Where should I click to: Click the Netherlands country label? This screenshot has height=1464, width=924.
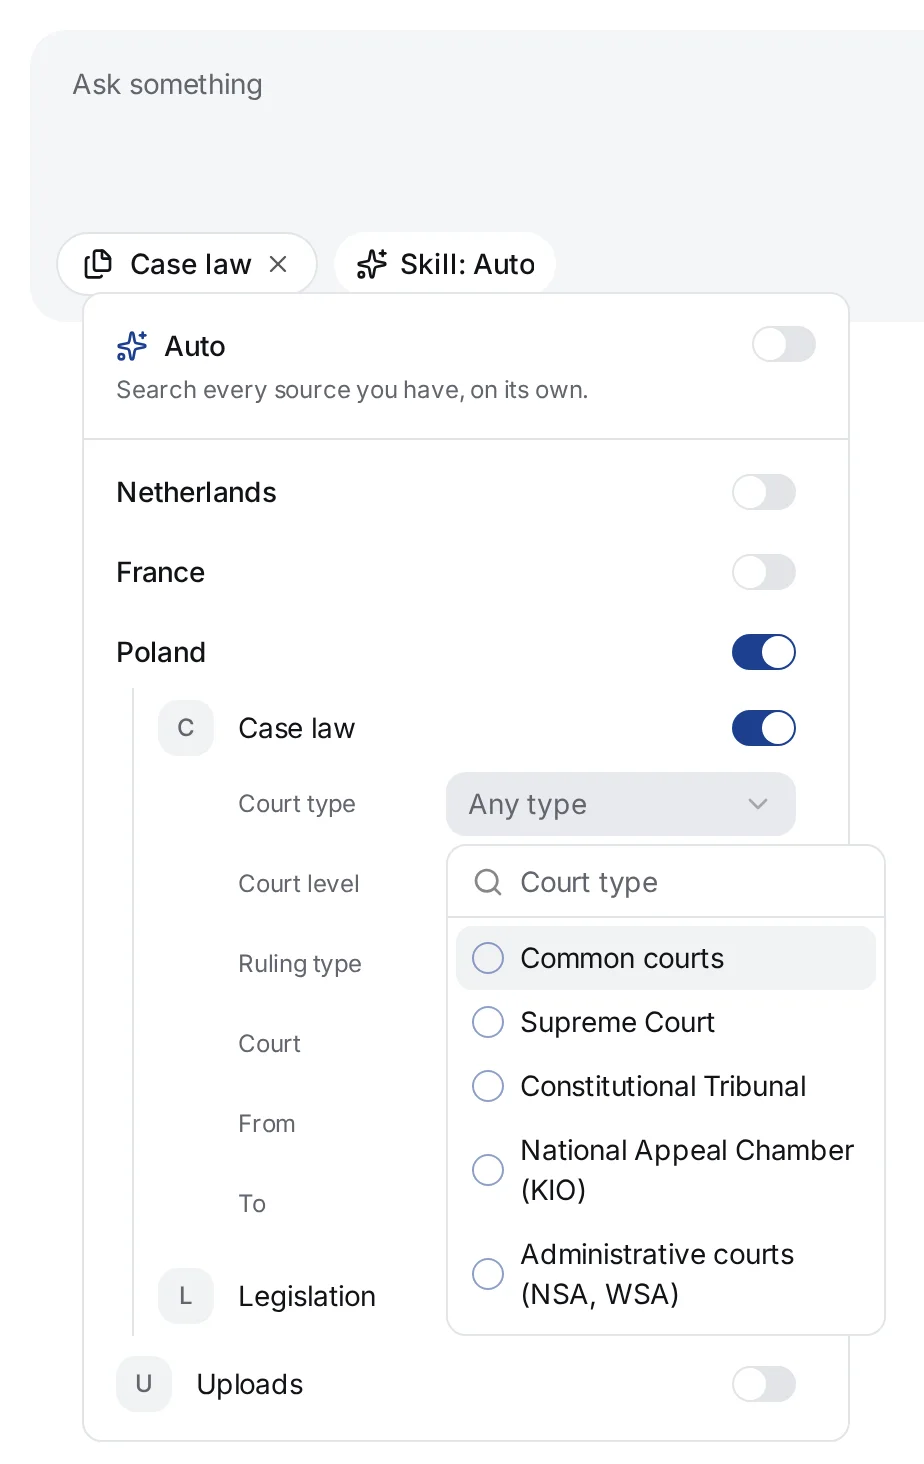click(197, 492)
